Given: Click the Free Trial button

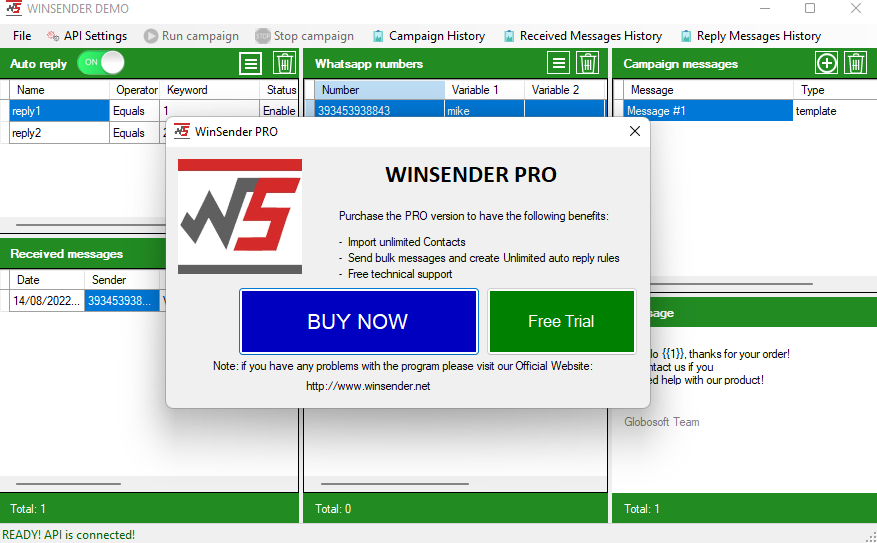Looking at the screenshot, I should coord(562,322).
